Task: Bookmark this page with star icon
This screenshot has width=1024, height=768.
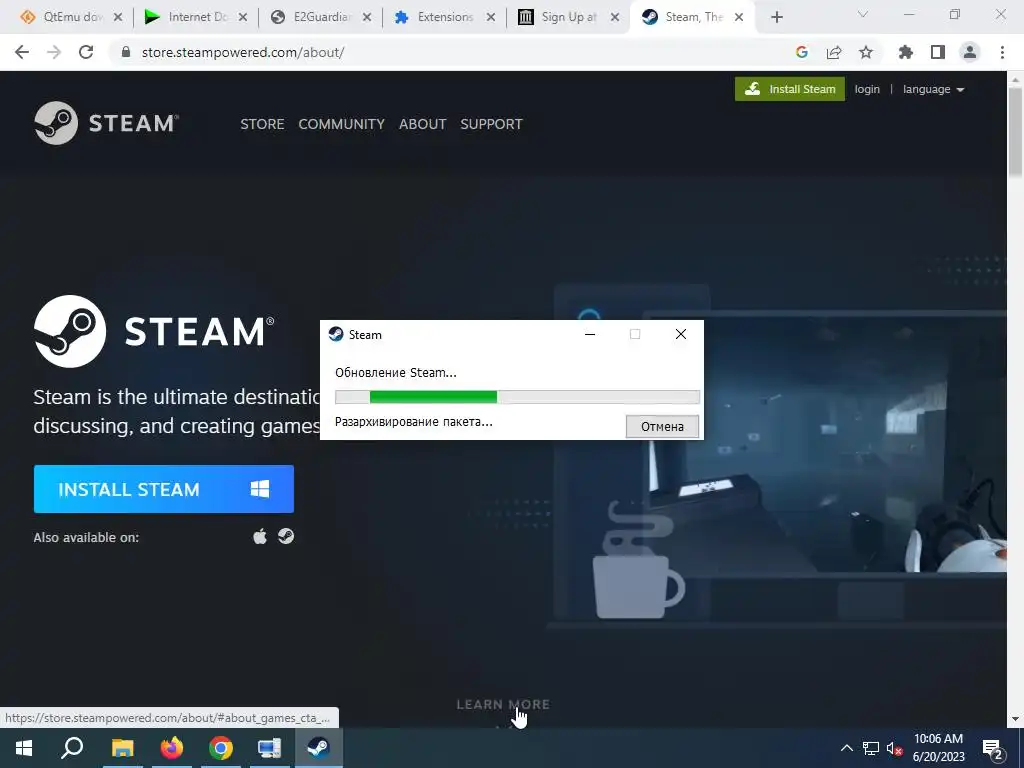Action: [x=866, y=52]
